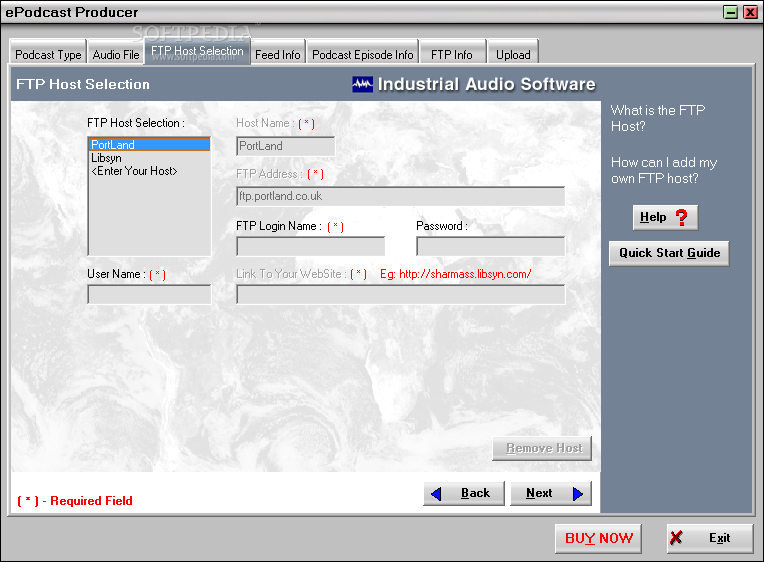The width and height of the screenshot is (764, 562).
Task: Click the Remove Host button
Action: [x=542, y=448]
